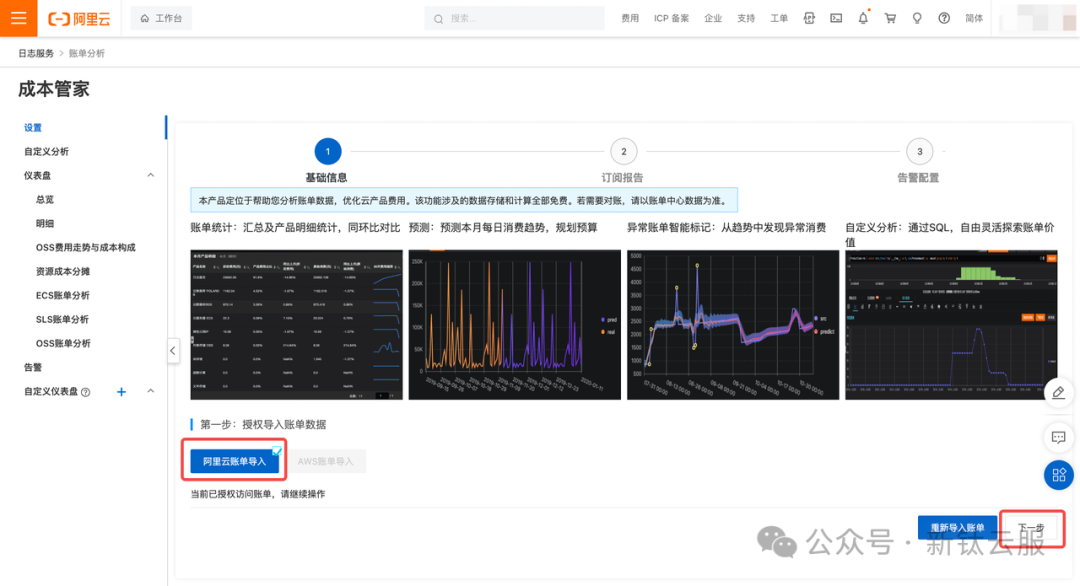This screenshot has height=586, width=1080.
Task: Open 资源成本分摊 dashboard
Action: (x=63, y=271)
